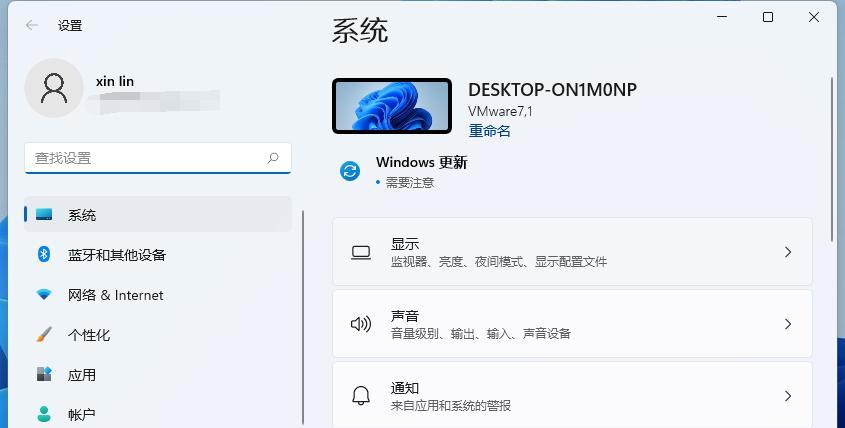845x428 pixels.
Task: Click the sidebar vertical scrollbar
Action: 303,317
